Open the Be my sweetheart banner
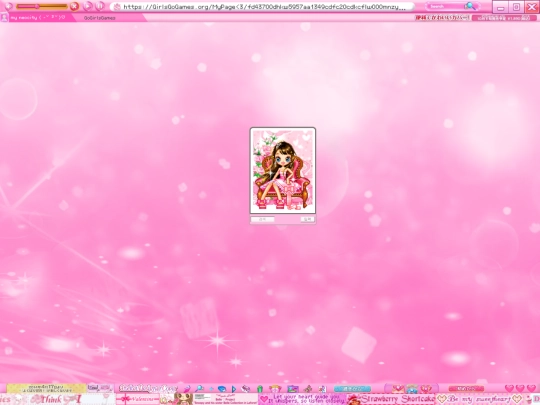The image size is (540, 405). click(479, 399)
